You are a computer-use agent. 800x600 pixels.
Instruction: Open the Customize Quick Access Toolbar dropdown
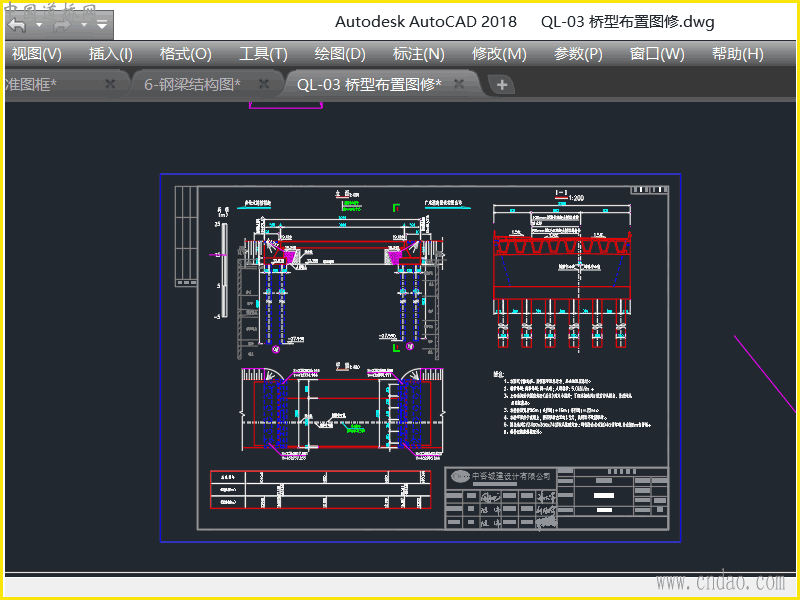(x=102, y=24)
